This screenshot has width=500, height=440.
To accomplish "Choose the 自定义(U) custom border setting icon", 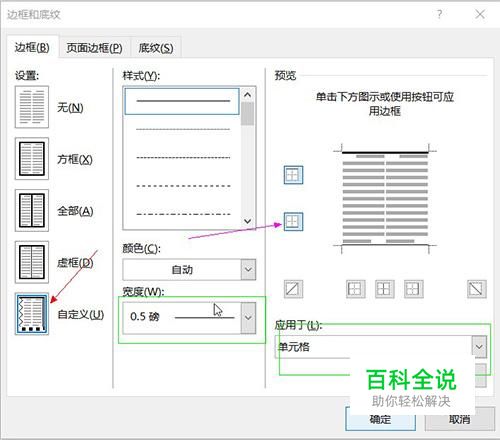I will pos(32,314).
